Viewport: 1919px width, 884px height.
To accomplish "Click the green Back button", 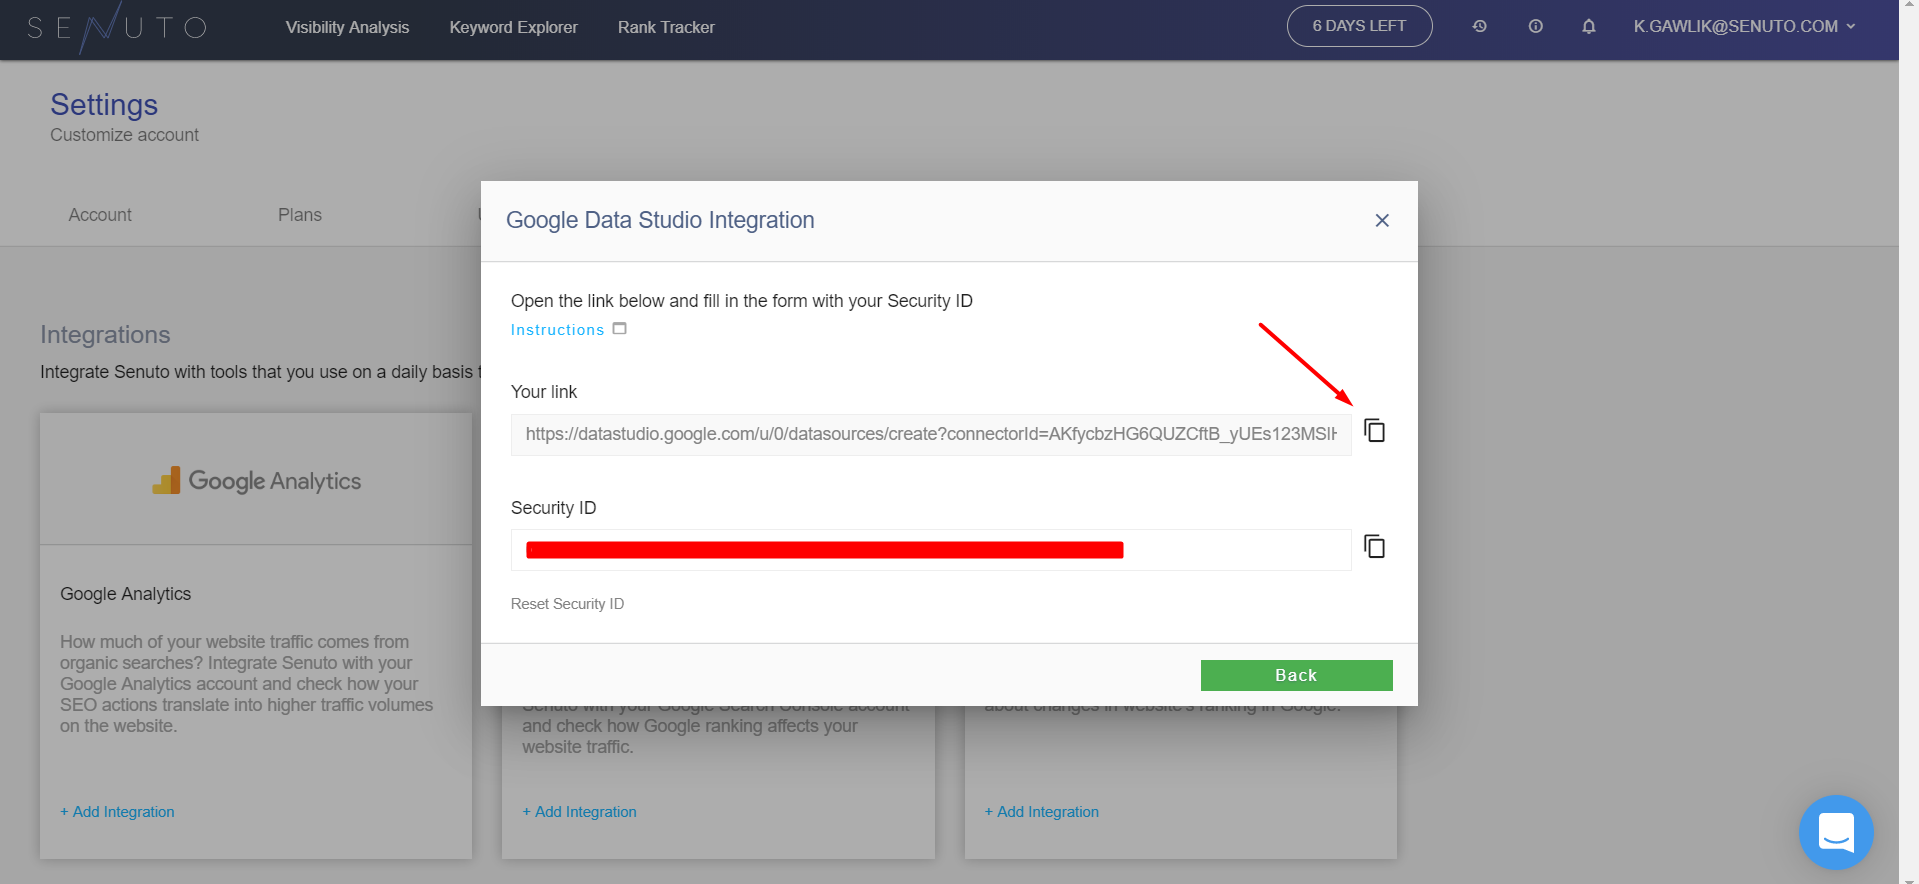I will pos(1296,675).
